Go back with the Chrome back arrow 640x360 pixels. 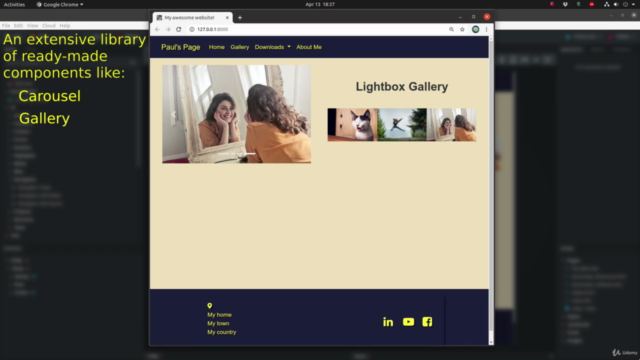[157, 29]
